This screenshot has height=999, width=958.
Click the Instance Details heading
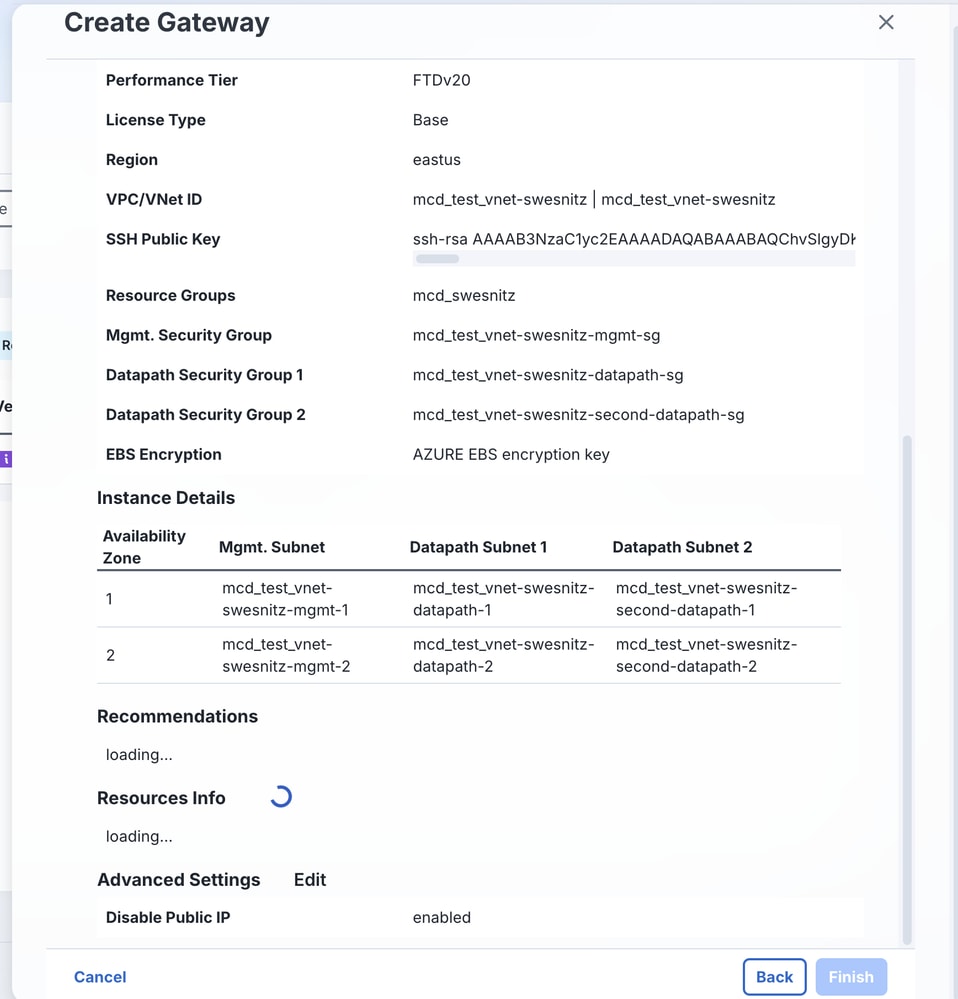tap(166, 498)
